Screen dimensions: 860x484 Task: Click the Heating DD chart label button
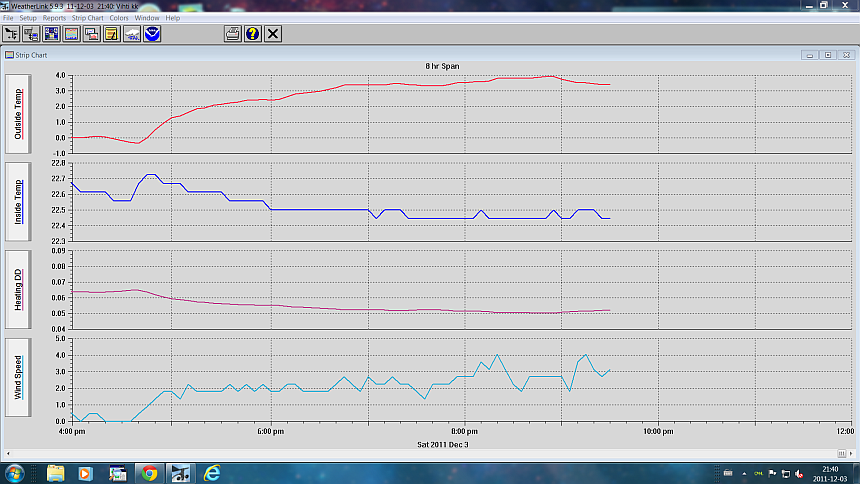pos(18,290)
